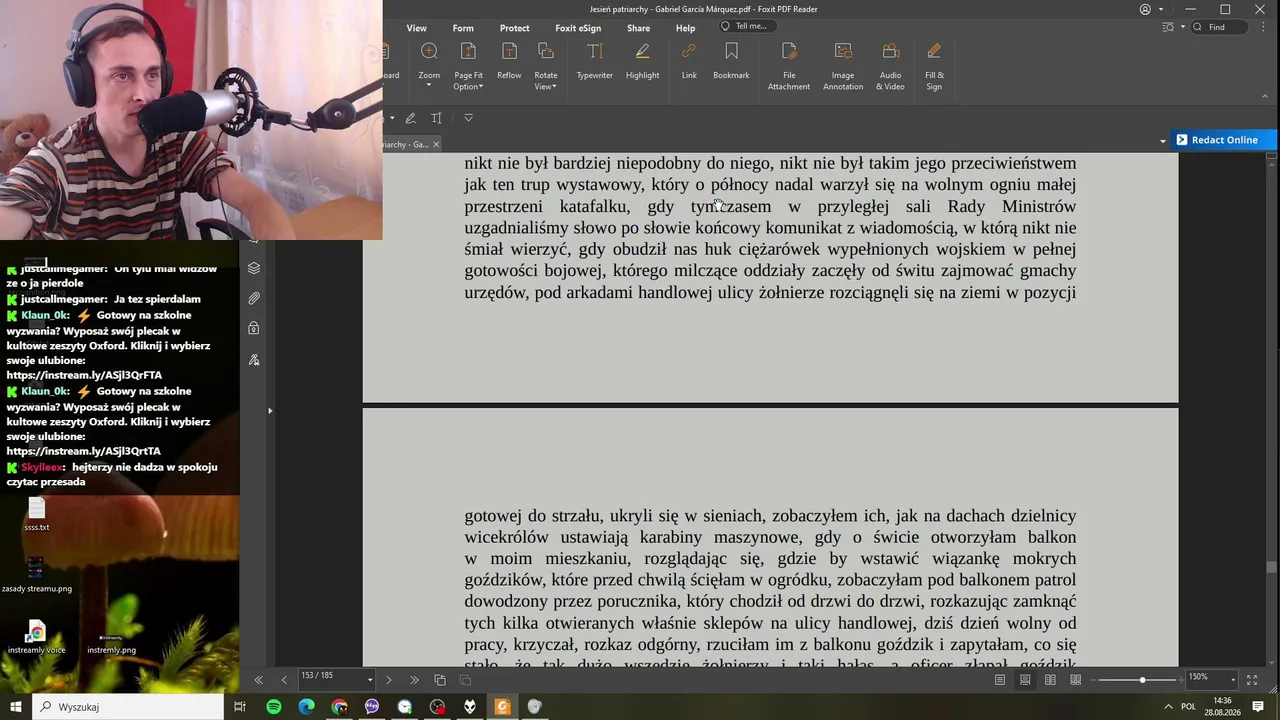Open the Windows Start menu
Image resolution: width=1280 pixels, height=720 pixels.
click(16, 707)
